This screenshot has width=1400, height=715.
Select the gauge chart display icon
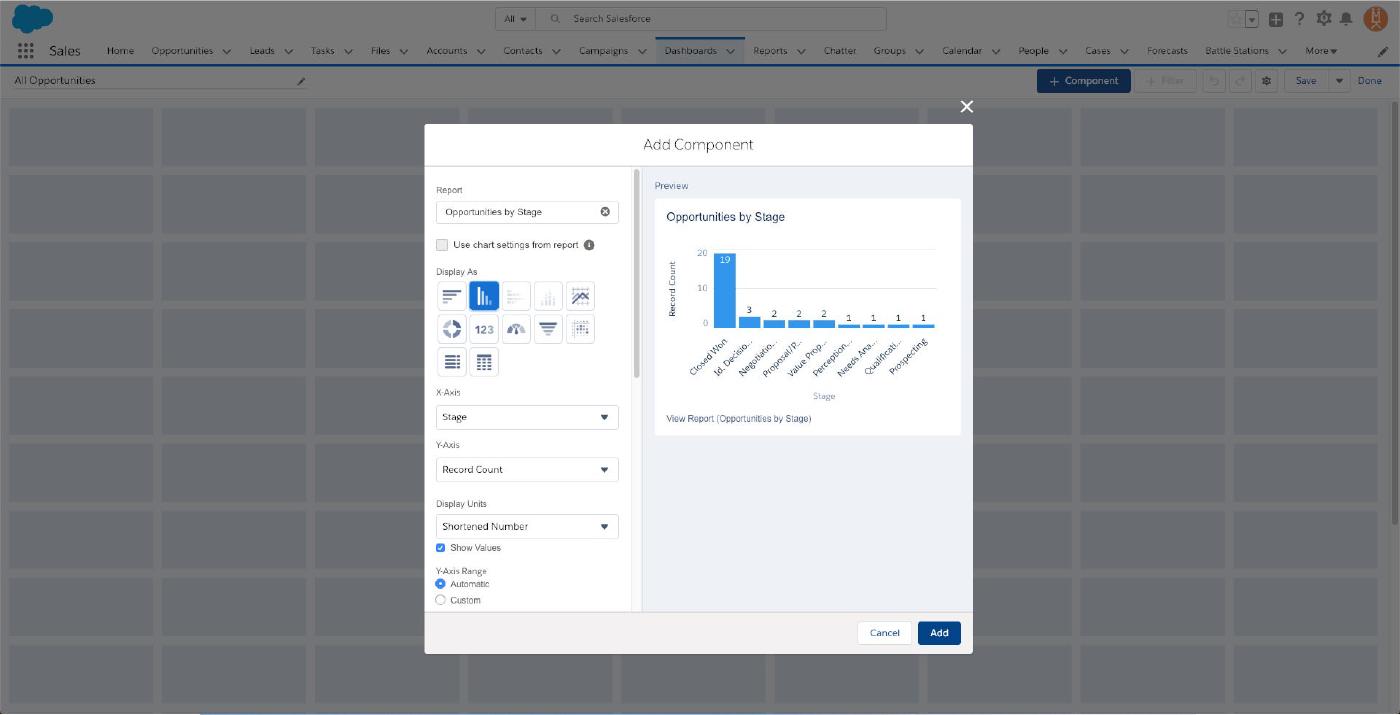tap(516, 329)
